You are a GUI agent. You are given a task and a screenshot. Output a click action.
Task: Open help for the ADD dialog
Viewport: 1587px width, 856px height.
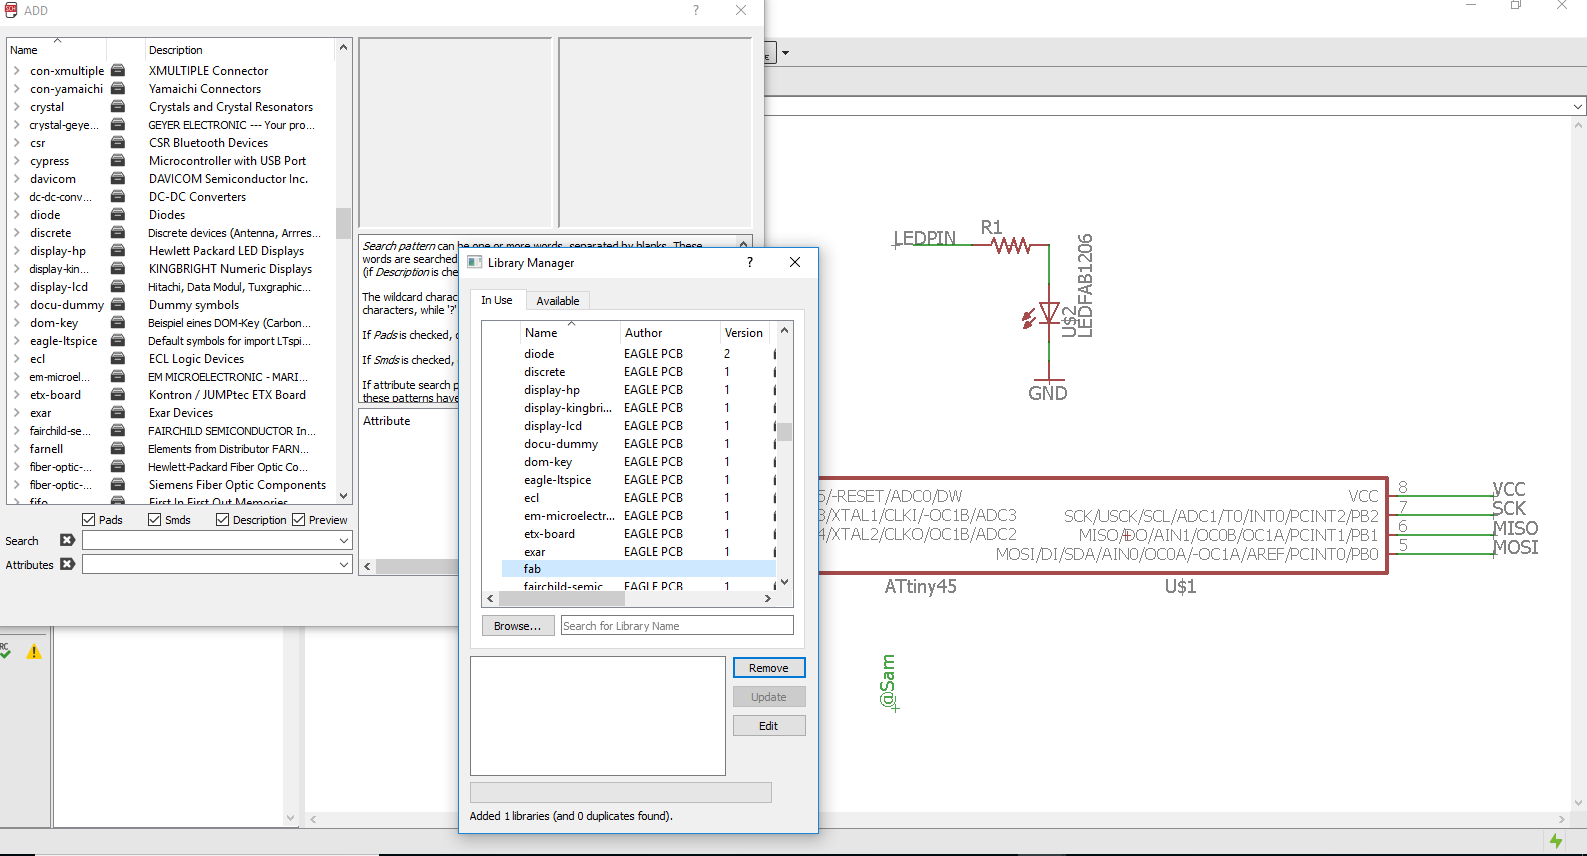[x=696, y=10]
